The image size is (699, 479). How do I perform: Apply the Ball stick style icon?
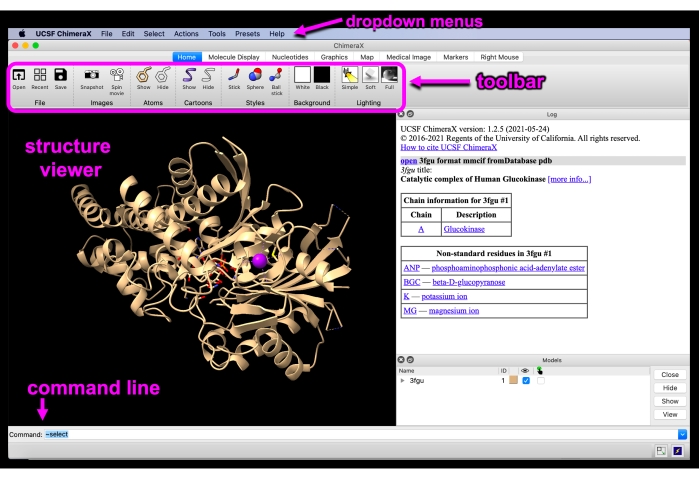coord(276,75)
